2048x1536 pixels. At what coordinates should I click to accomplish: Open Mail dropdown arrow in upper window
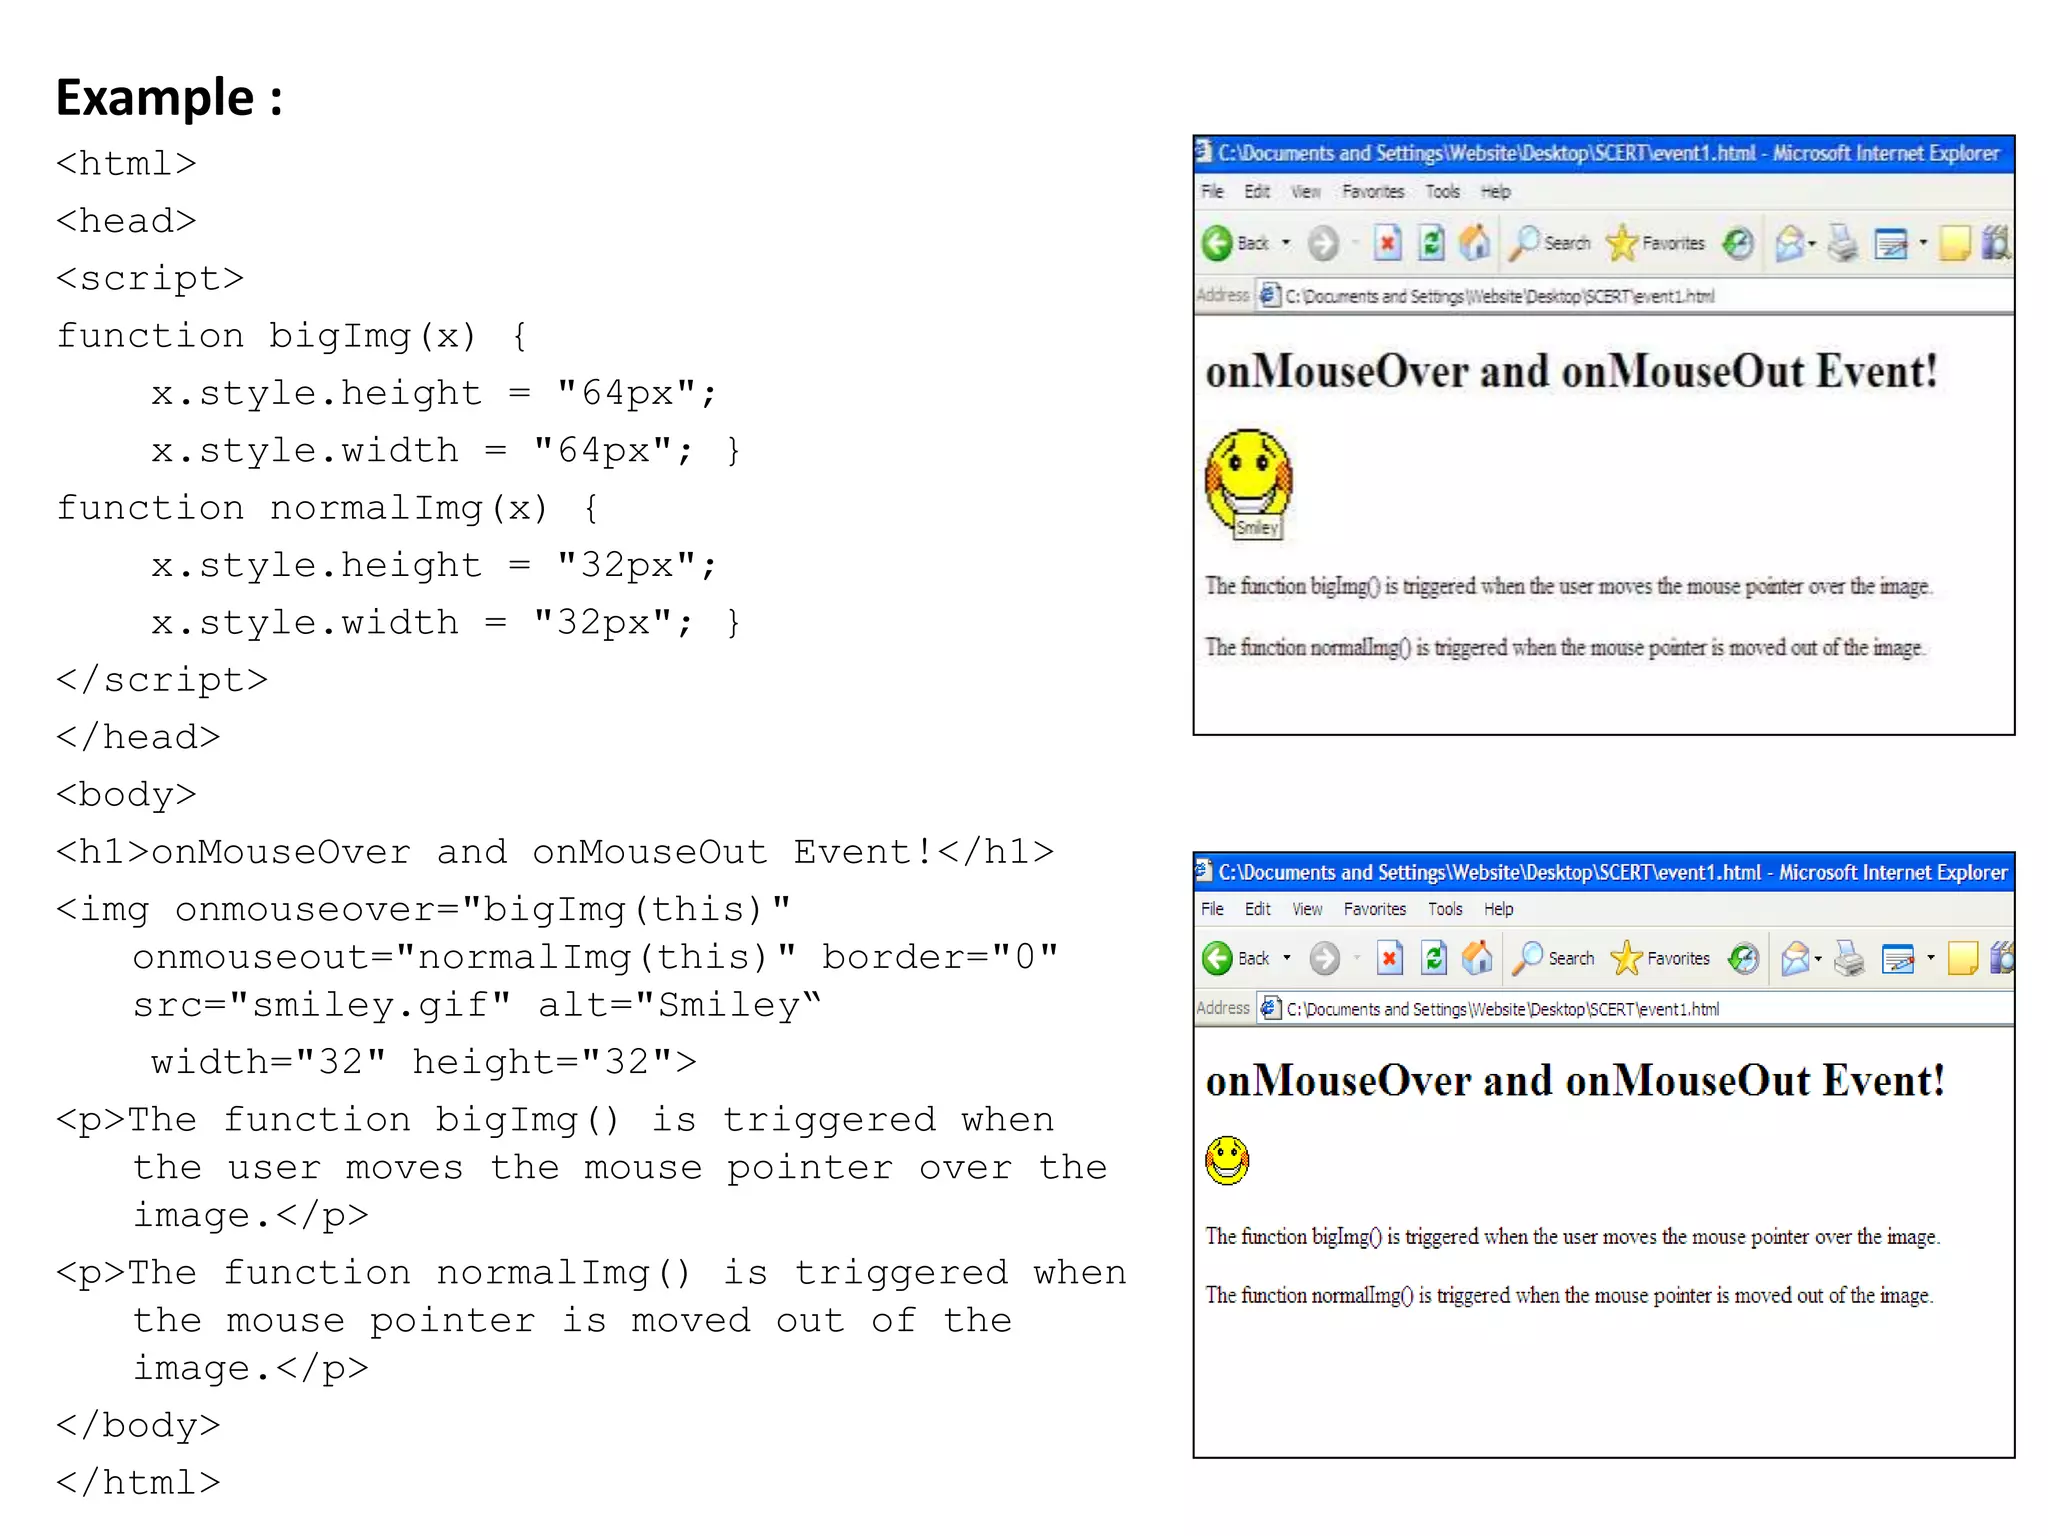tap(1812, 243)
